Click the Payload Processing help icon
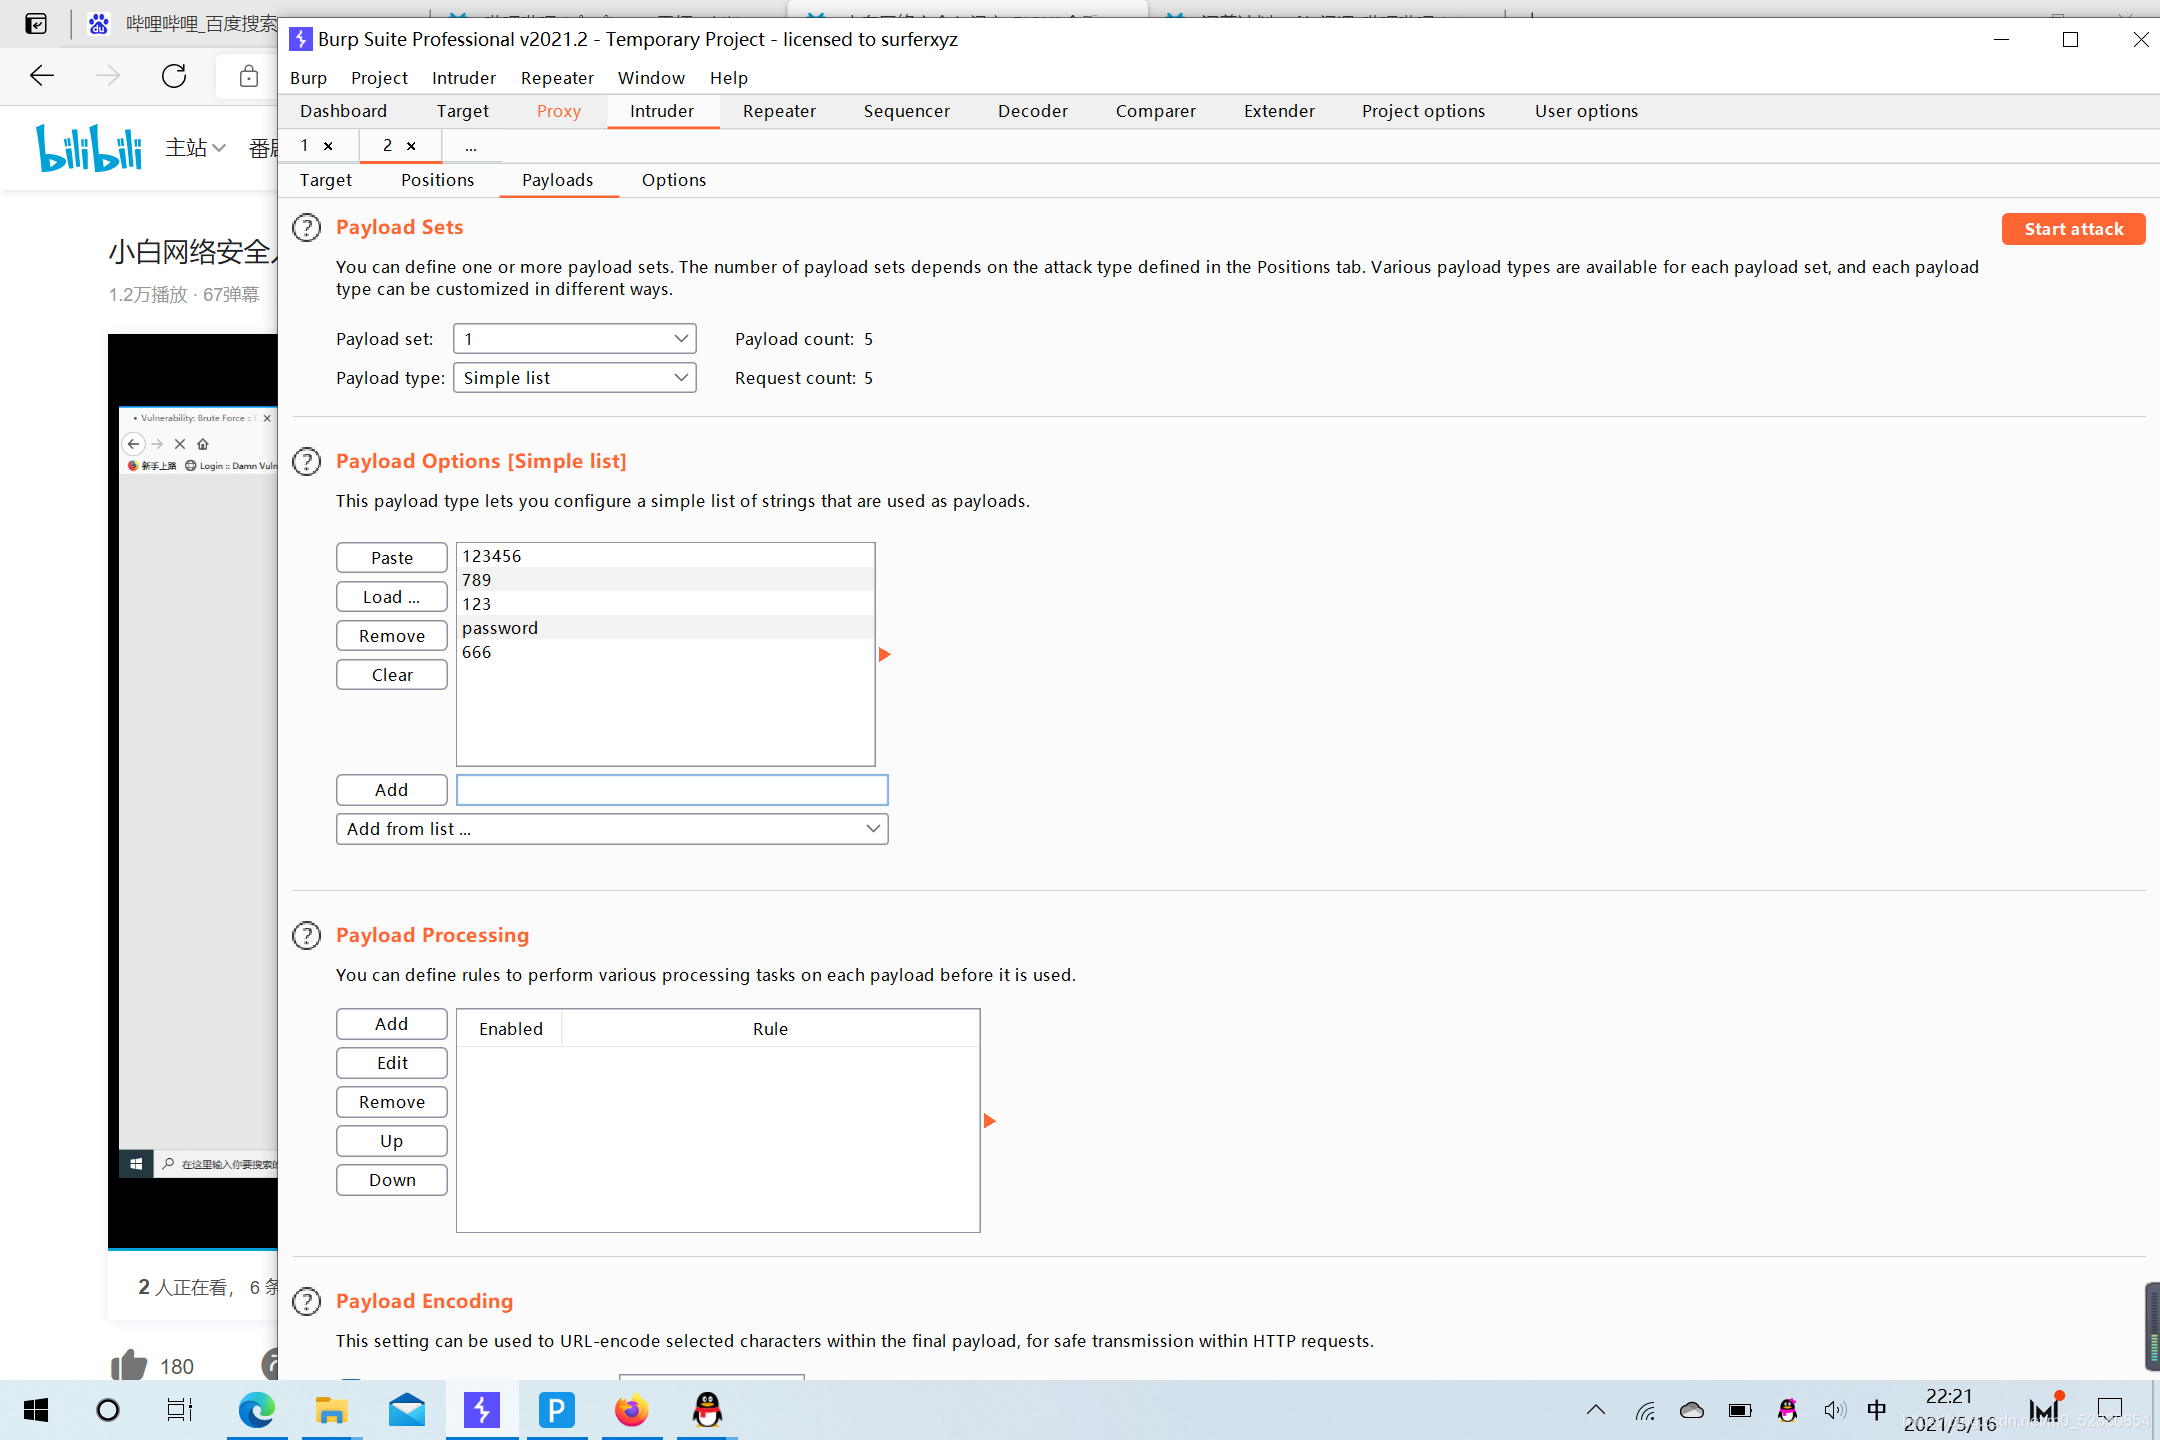The height and width of the screenshot is (1440, 2160). pos(306,936)
